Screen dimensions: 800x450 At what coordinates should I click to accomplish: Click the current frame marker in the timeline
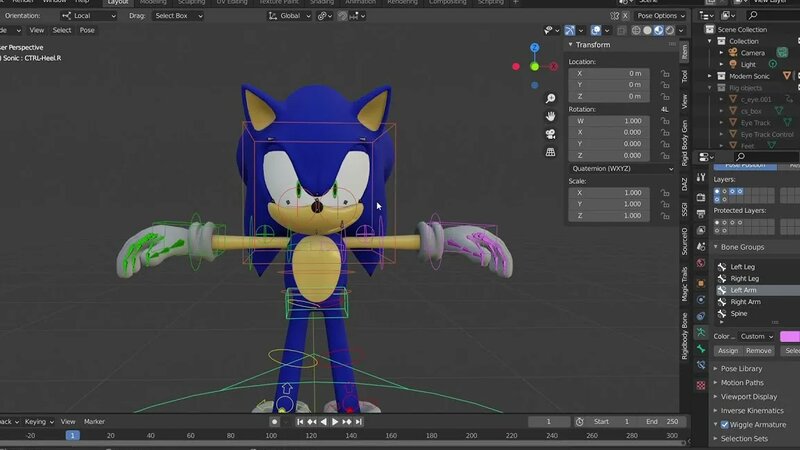click(72, 436)
